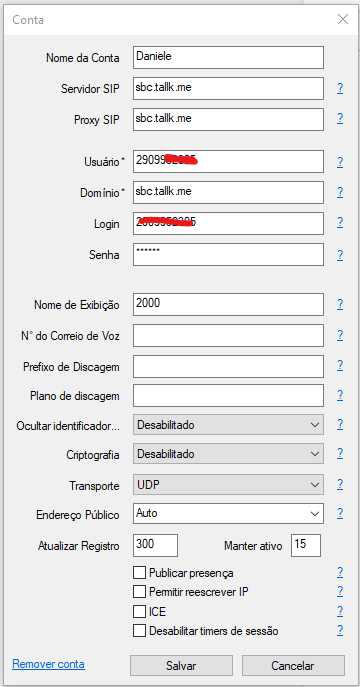Open help for Servidor SIP field

click(x=340, y=89)
